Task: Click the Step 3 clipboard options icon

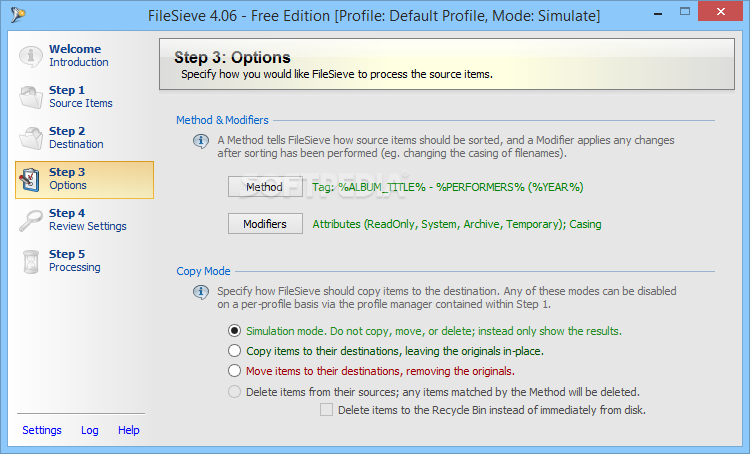Action: pyautogui.click(x=30, y=180)
